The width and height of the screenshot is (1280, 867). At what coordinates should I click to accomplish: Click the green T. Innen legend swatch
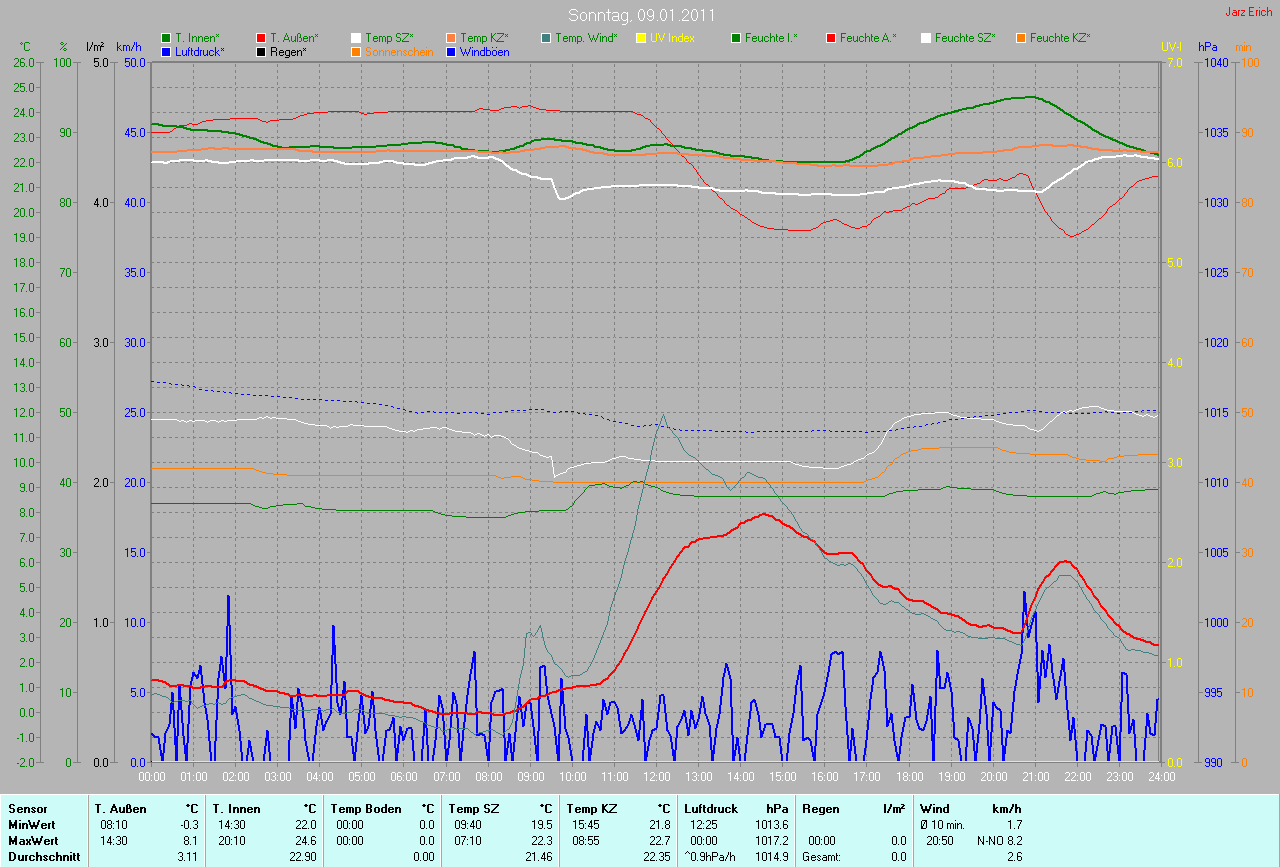tap(166, 38)
